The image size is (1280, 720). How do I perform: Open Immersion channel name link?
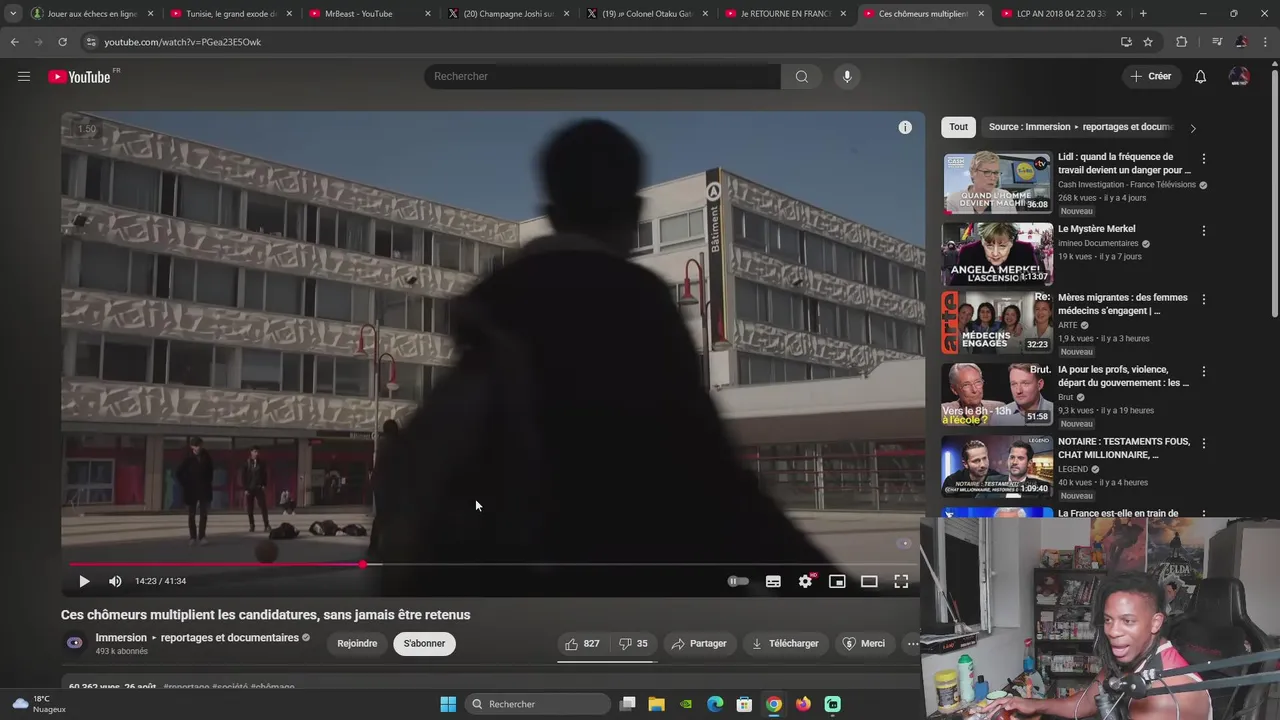coord(197,638)
